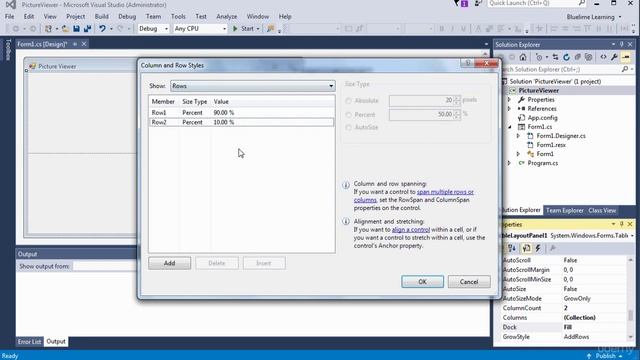Select Form1.resx in Solution Explorer

(551, 145)
